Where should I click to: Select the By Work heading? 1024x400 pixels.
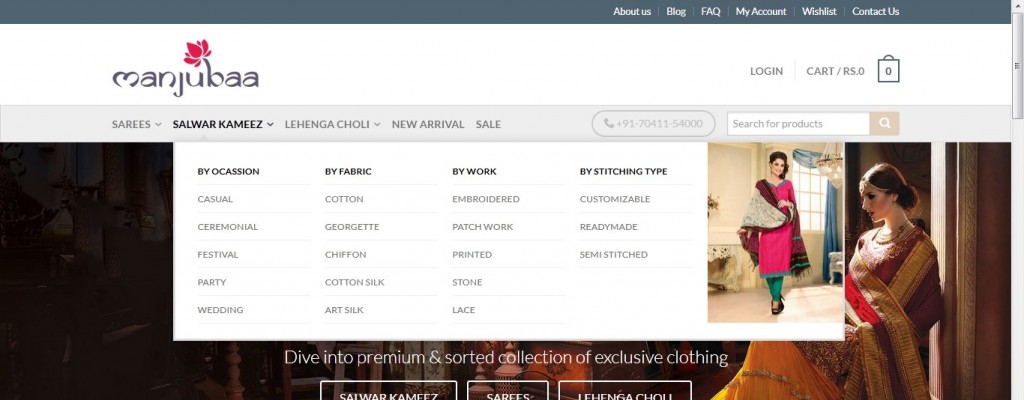coord(474,171)
